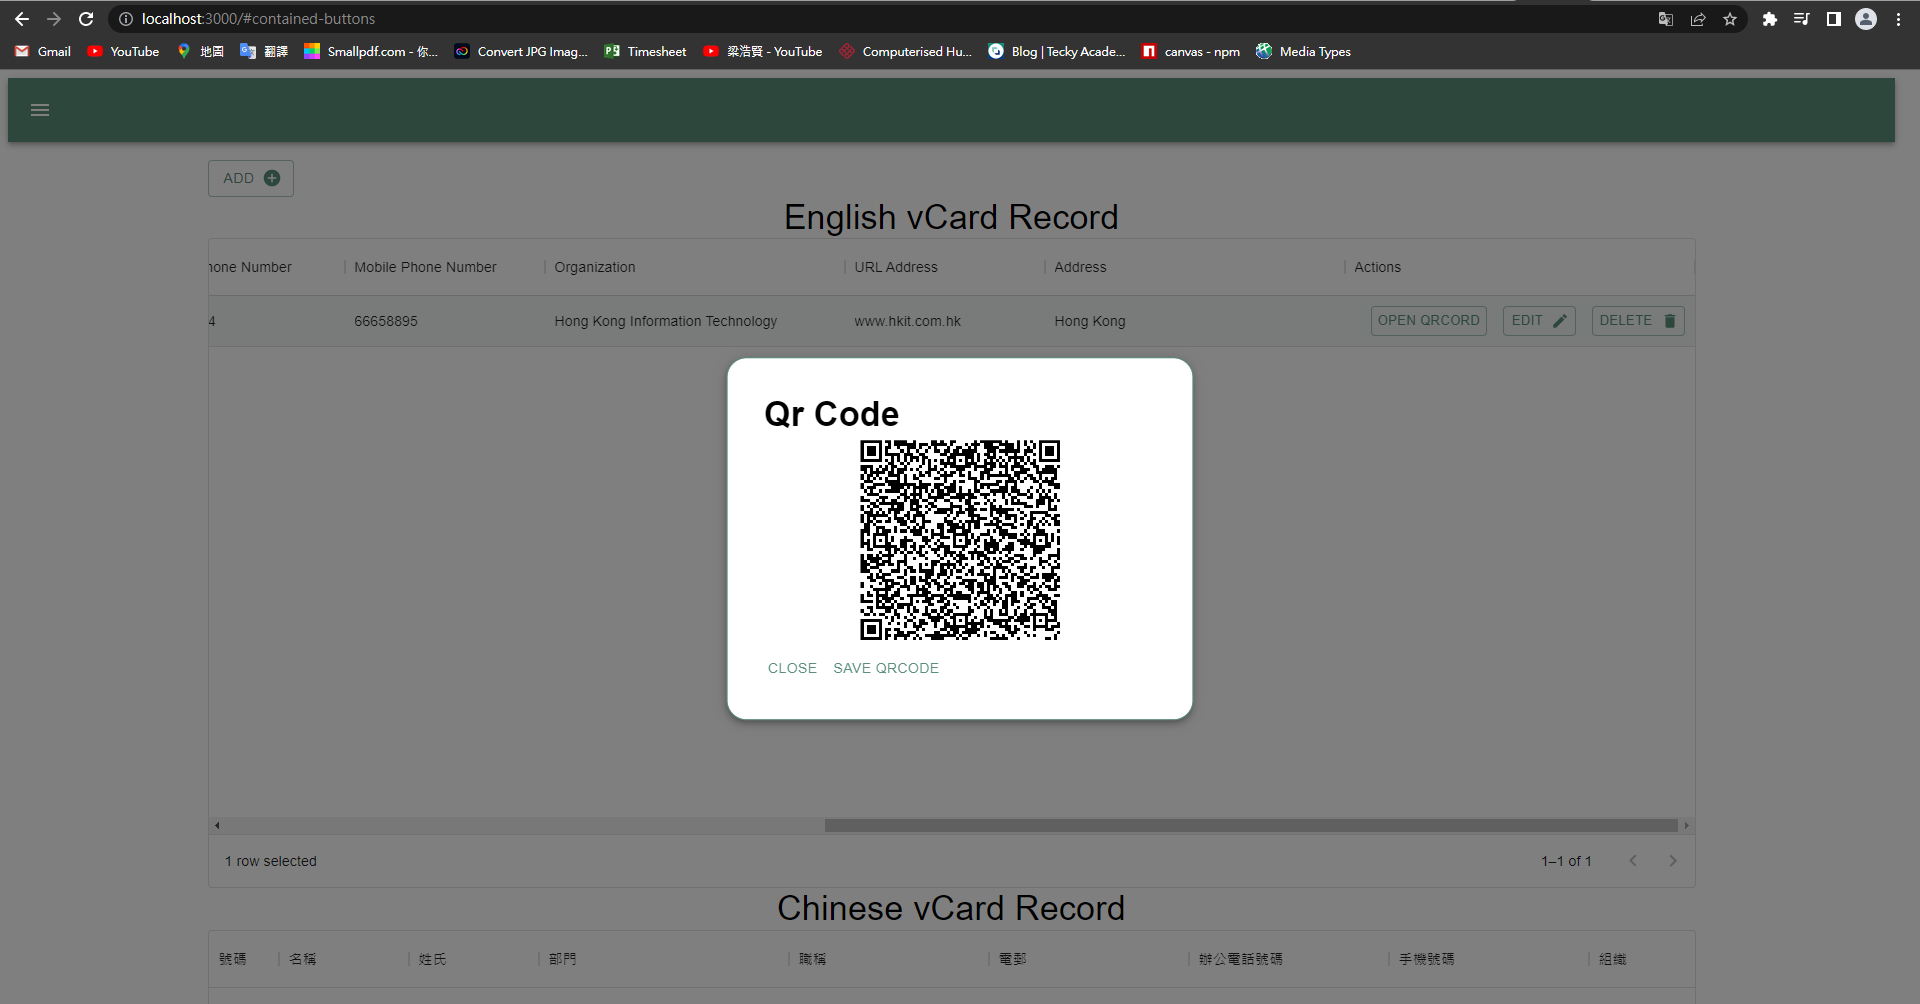Click the horizontal scrollbar thumb of English table
1920x1004 pixels.
pyautogui.click(x=1251, y=826)
